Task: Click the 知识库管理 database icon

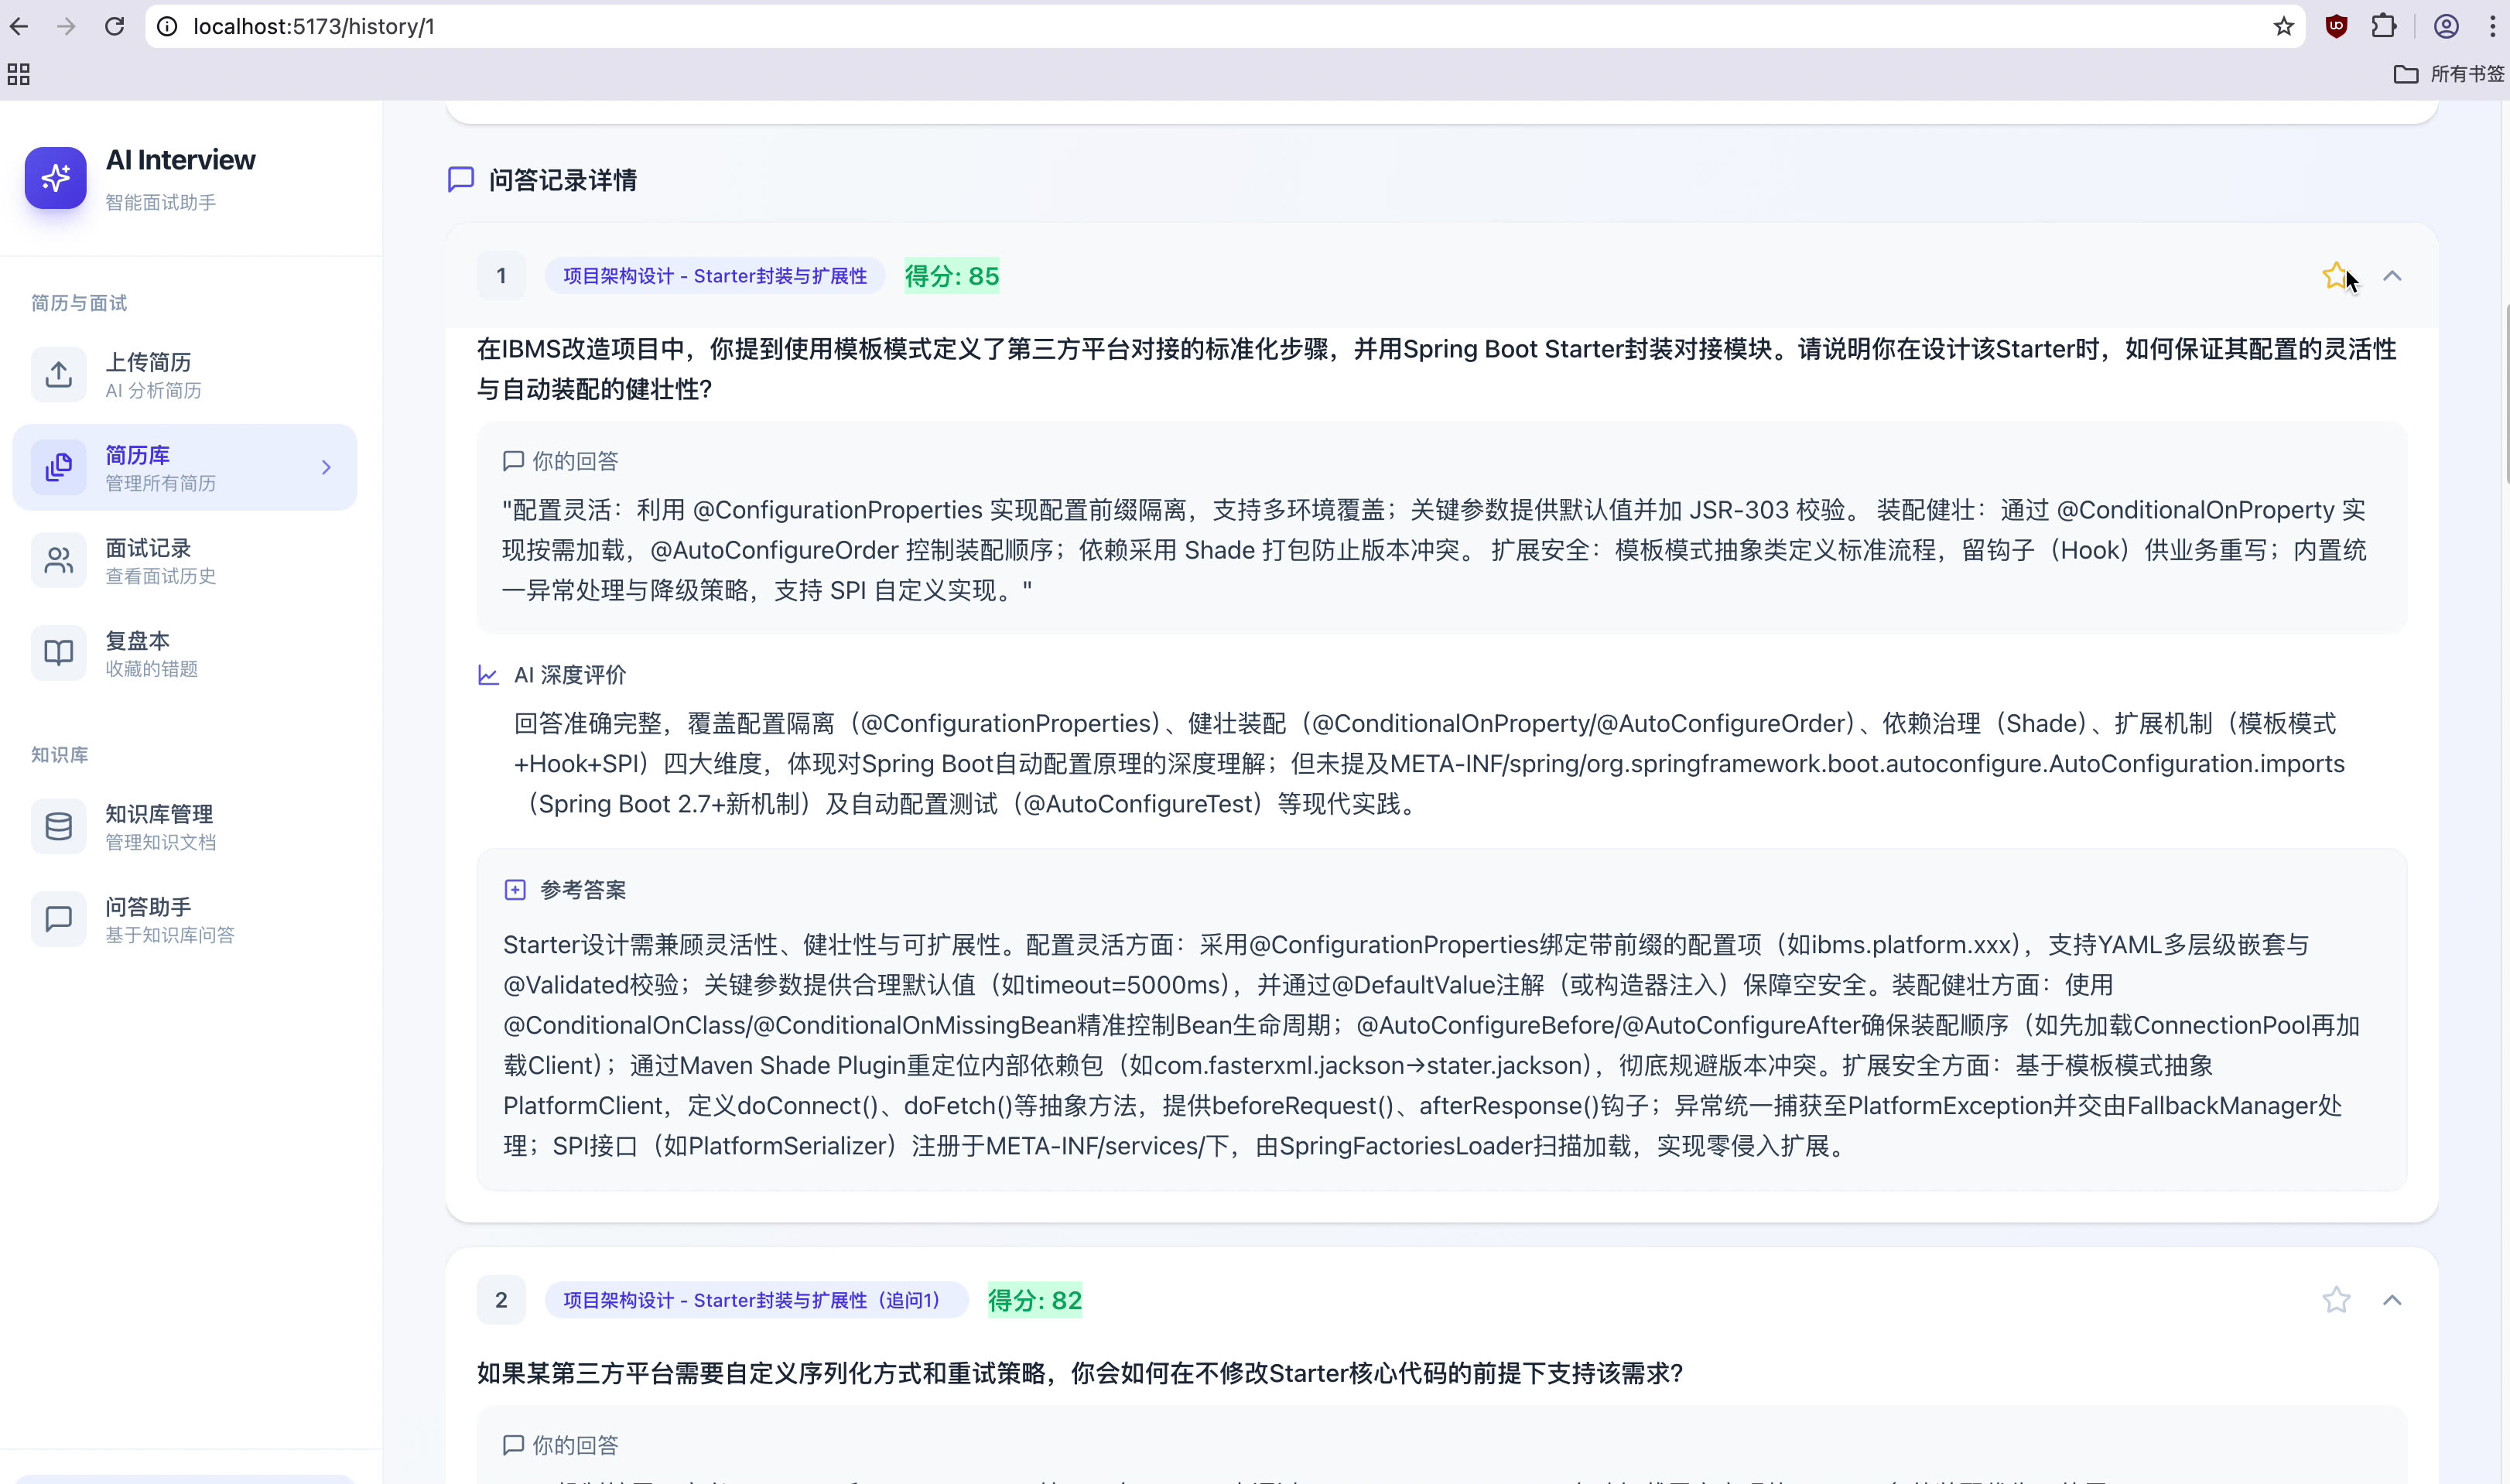Action: click(58, 827)
